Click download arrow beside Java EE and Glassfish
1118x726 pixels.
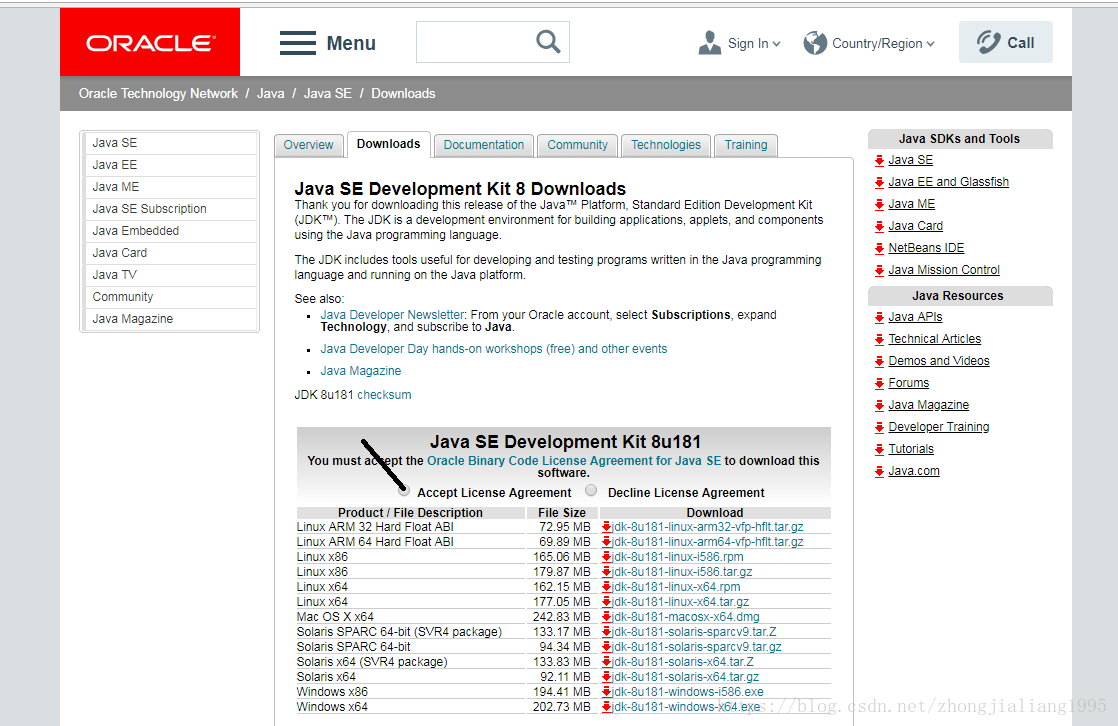pos(879,183)
